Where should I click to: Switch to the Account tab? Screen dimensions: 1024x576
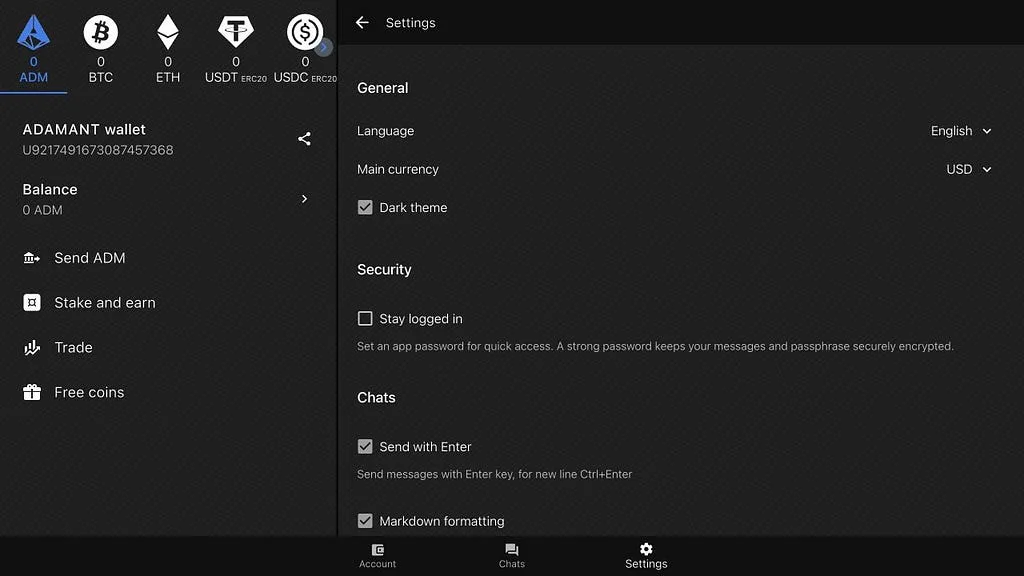pyautogui.click(x=377, y=556)
